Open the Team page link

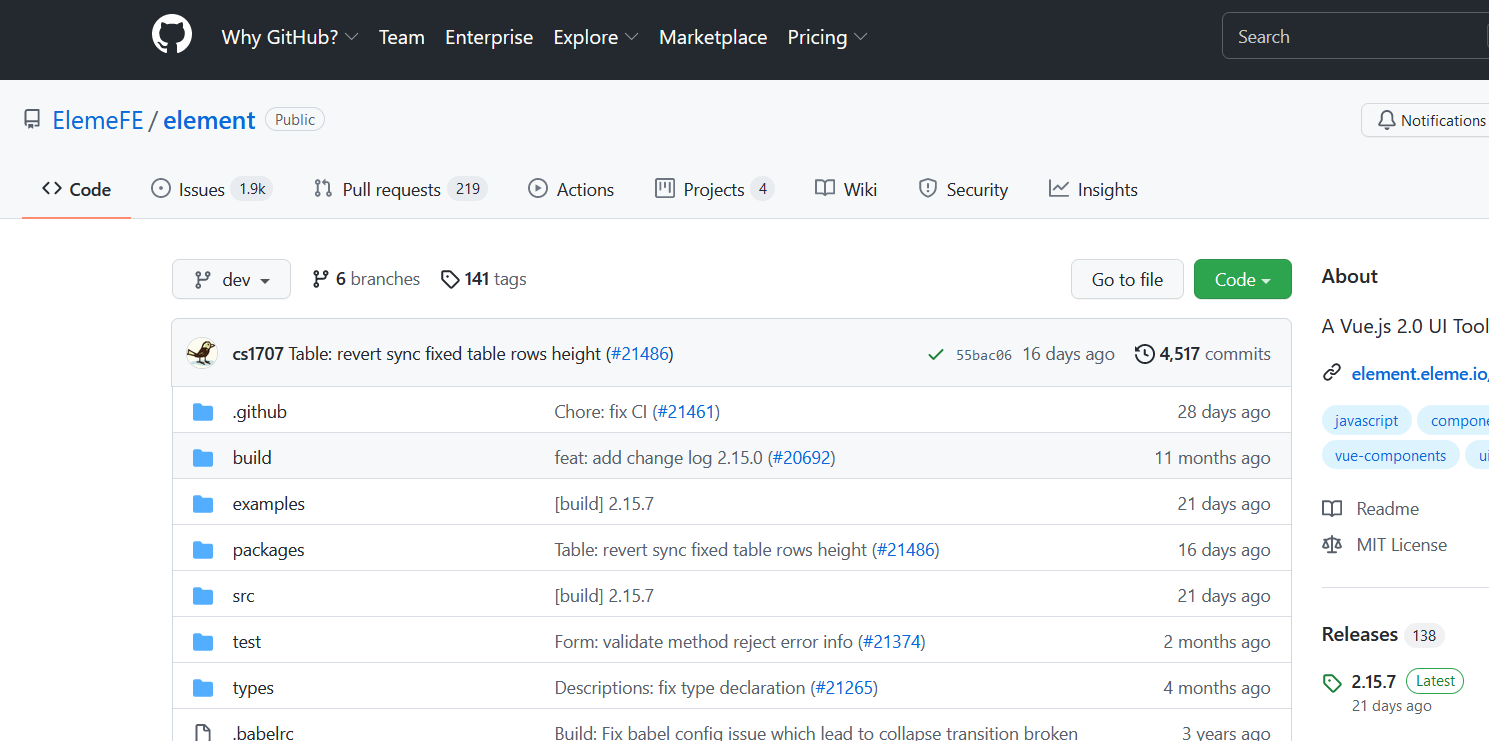point(402,37)
